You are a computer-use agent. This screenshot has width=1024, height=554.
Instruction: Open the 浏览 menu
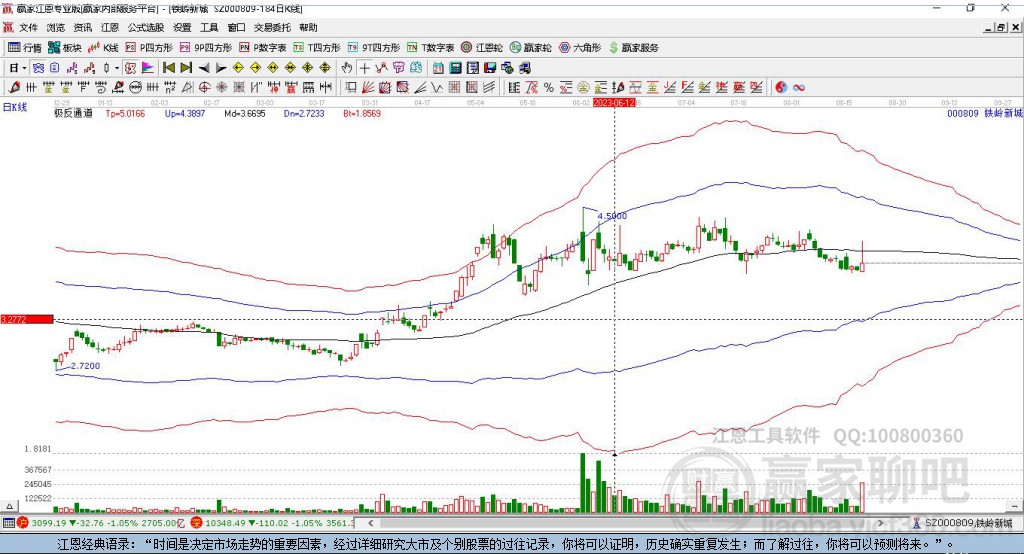pos(56,27)
